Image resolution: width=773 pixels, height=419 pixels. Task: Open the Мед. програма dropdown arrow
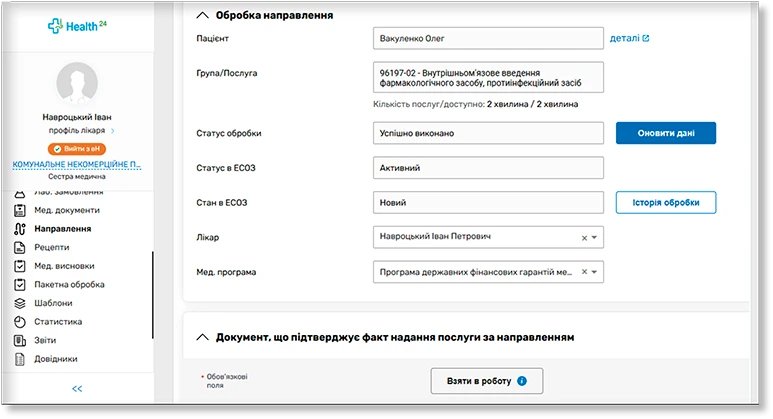[x=595, y=272]
